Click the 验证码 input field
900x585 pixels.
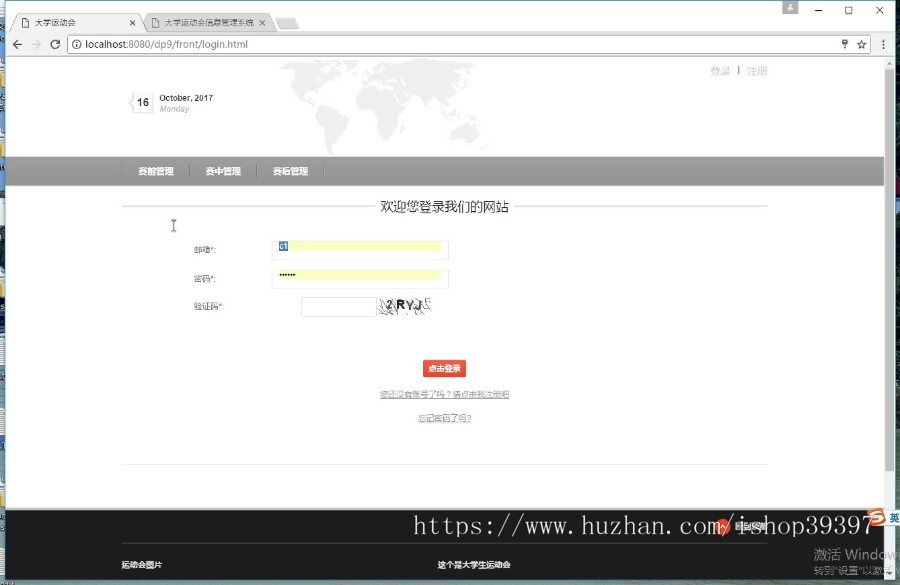[339, 307]
